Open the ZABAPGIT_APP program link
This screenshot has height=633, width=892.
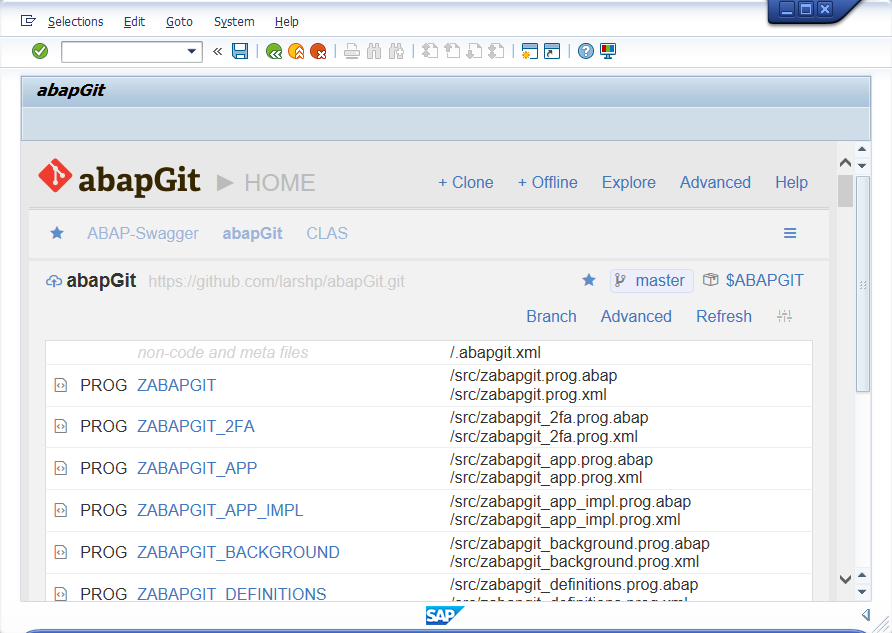(x=197, y=468)
